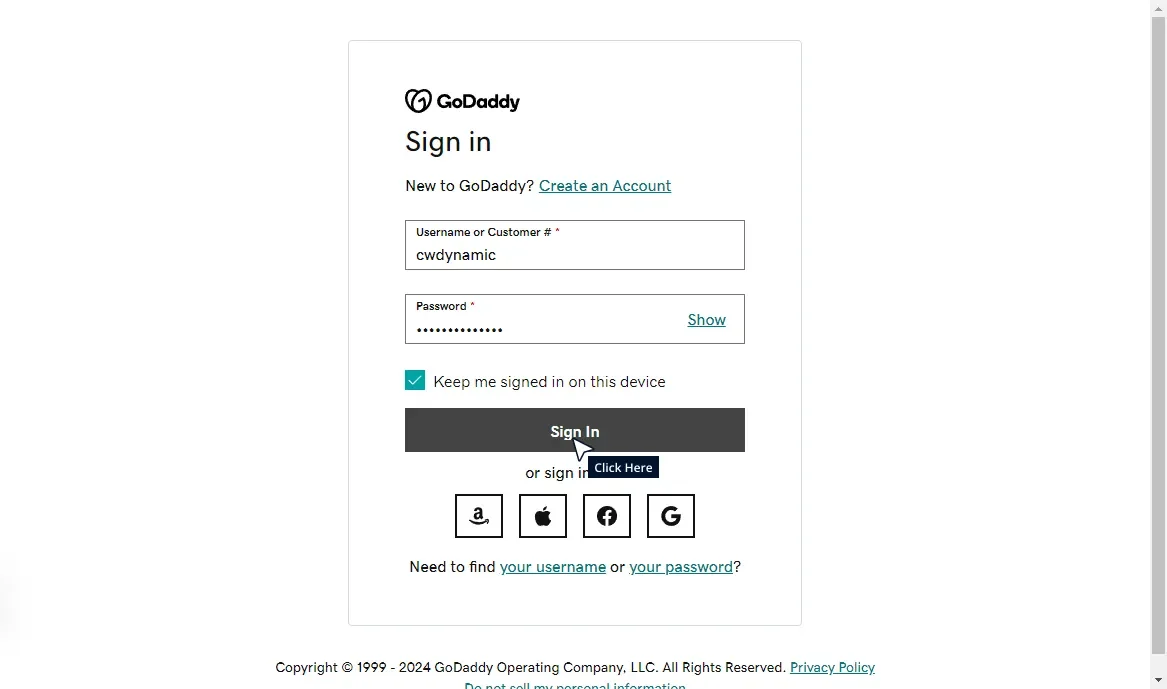This screenshot has width=1167, height=689.
Task: Select the Username or Customer # field
Action: click(x=574, y=254)
